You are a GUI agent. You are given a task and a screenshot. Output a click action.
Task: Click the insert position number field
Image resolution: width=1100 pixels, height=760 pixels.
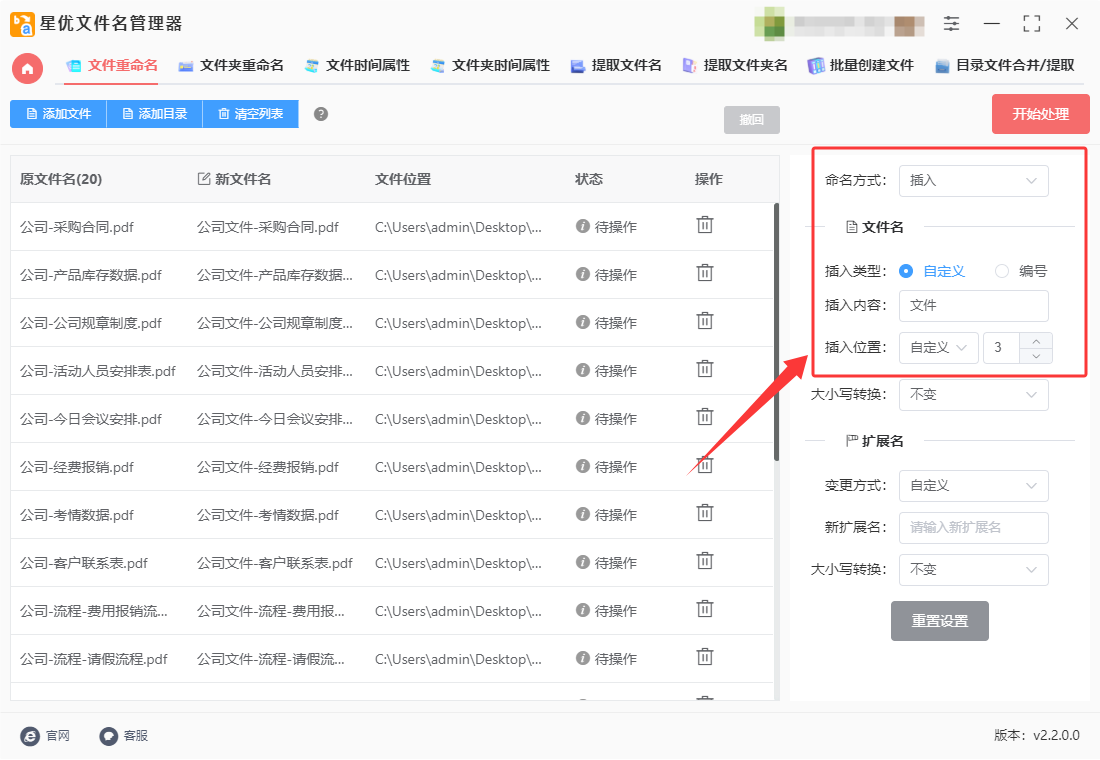point(1001,347)
